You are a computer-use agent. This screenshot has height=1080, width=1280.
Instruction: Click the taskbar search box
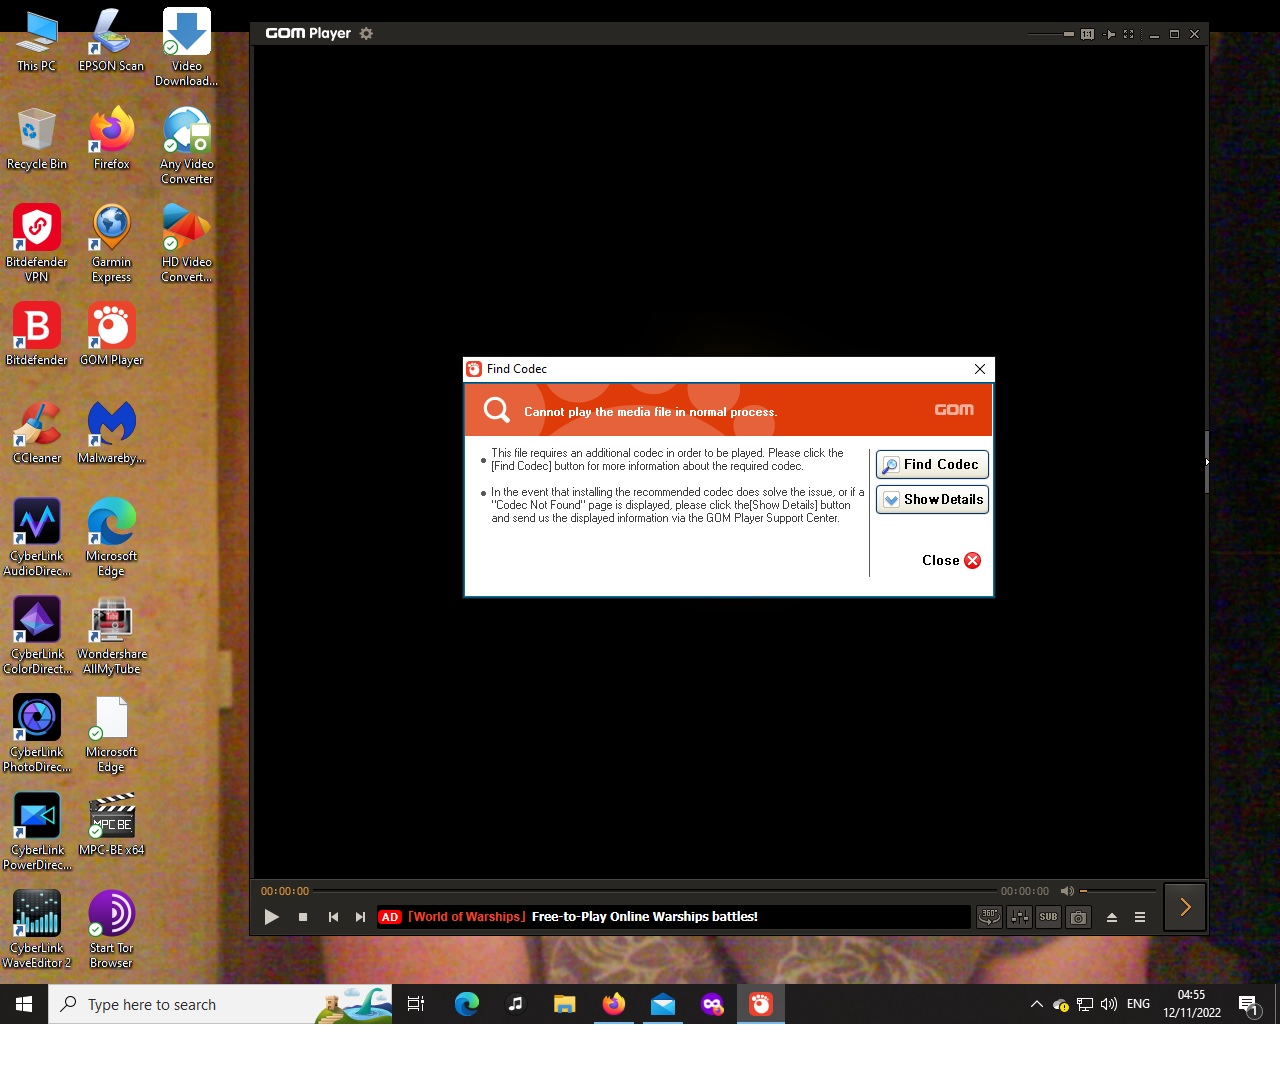[220, 1004]
